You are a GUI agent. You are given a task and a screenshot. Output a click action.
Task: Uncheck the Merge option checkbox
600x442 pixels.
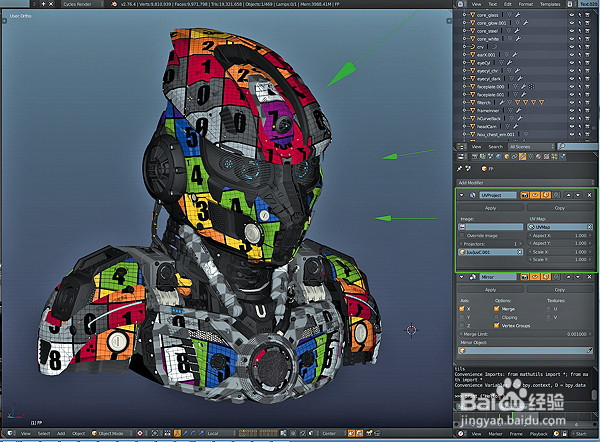click(497, 308)
